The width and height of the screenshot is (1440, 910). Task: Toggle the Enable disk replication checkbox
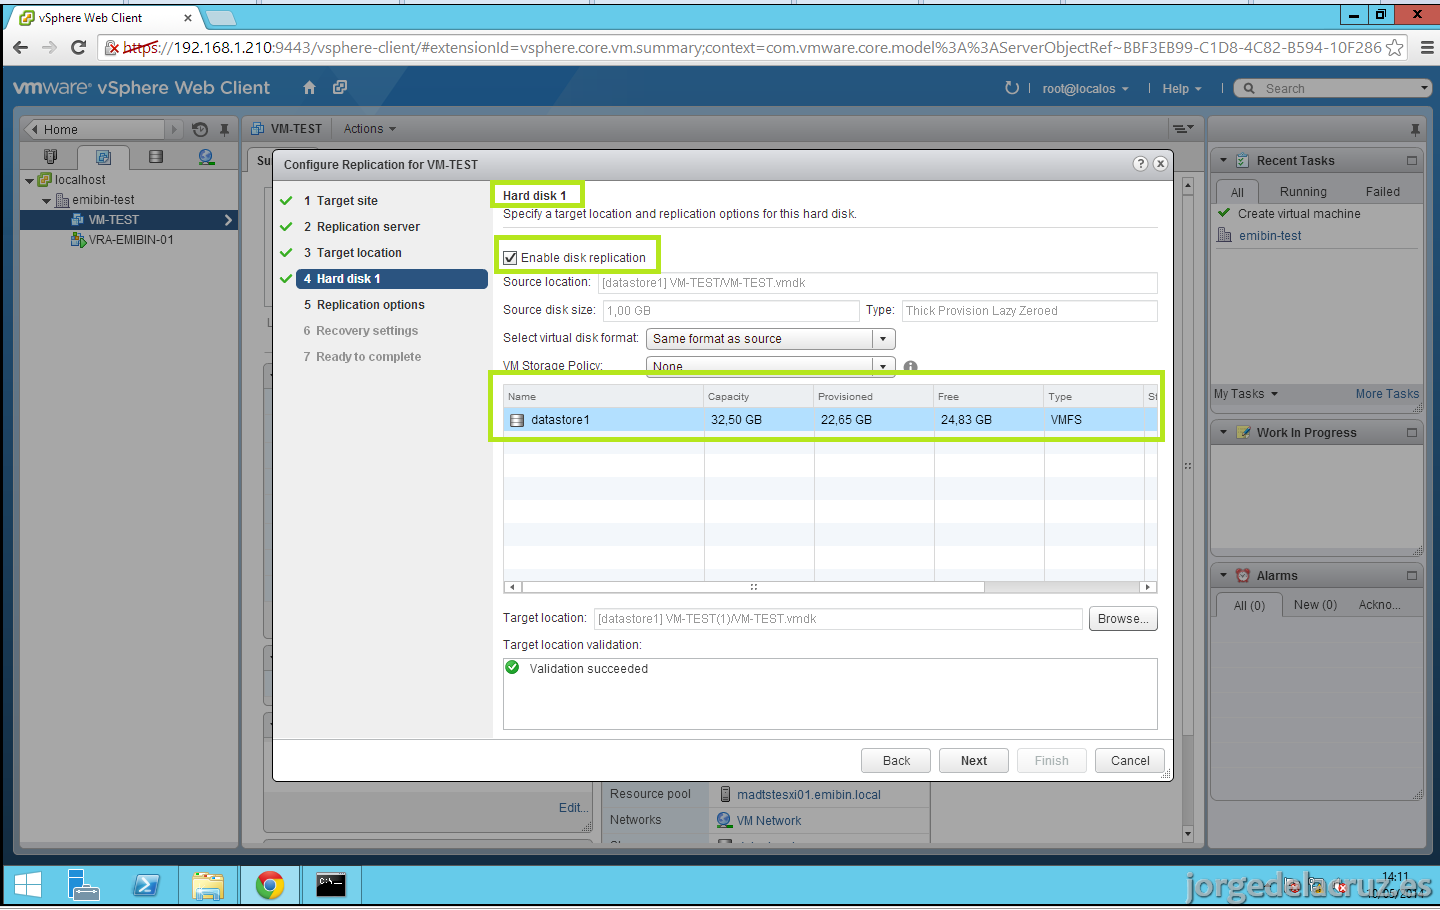pos(510,257)
